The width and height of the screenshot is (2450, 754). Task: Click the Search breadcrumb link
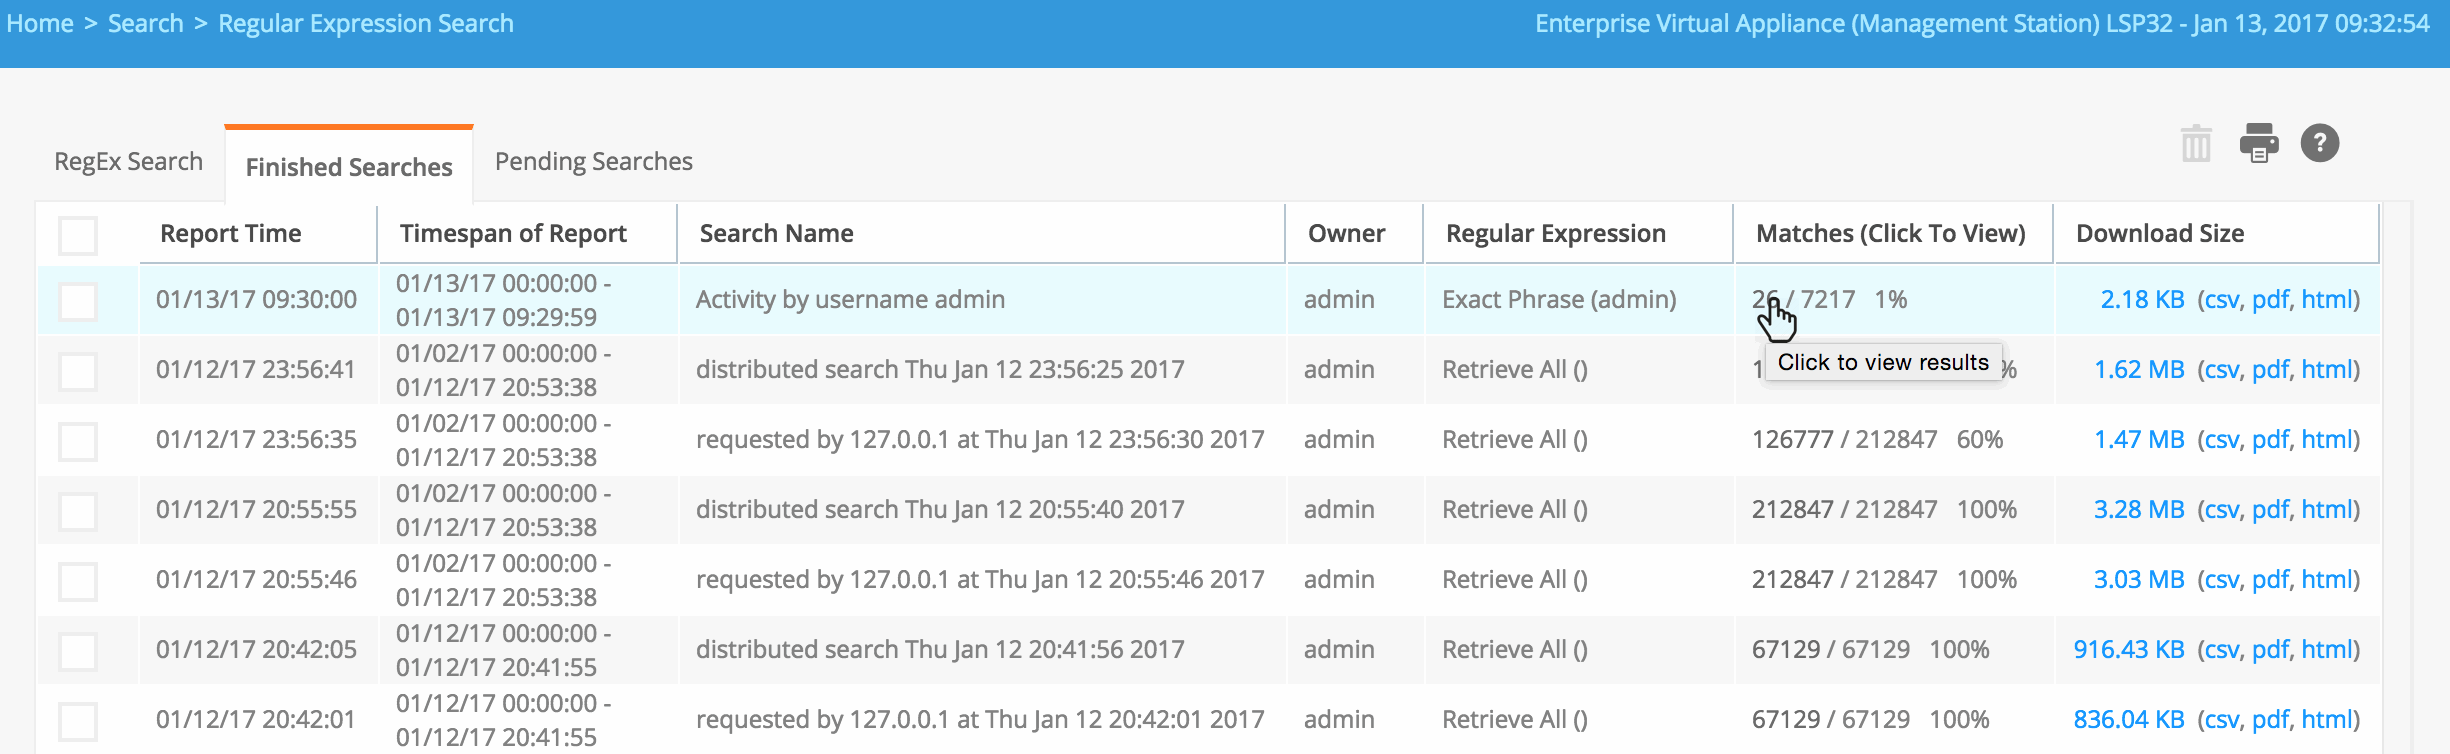pos(145,24)
